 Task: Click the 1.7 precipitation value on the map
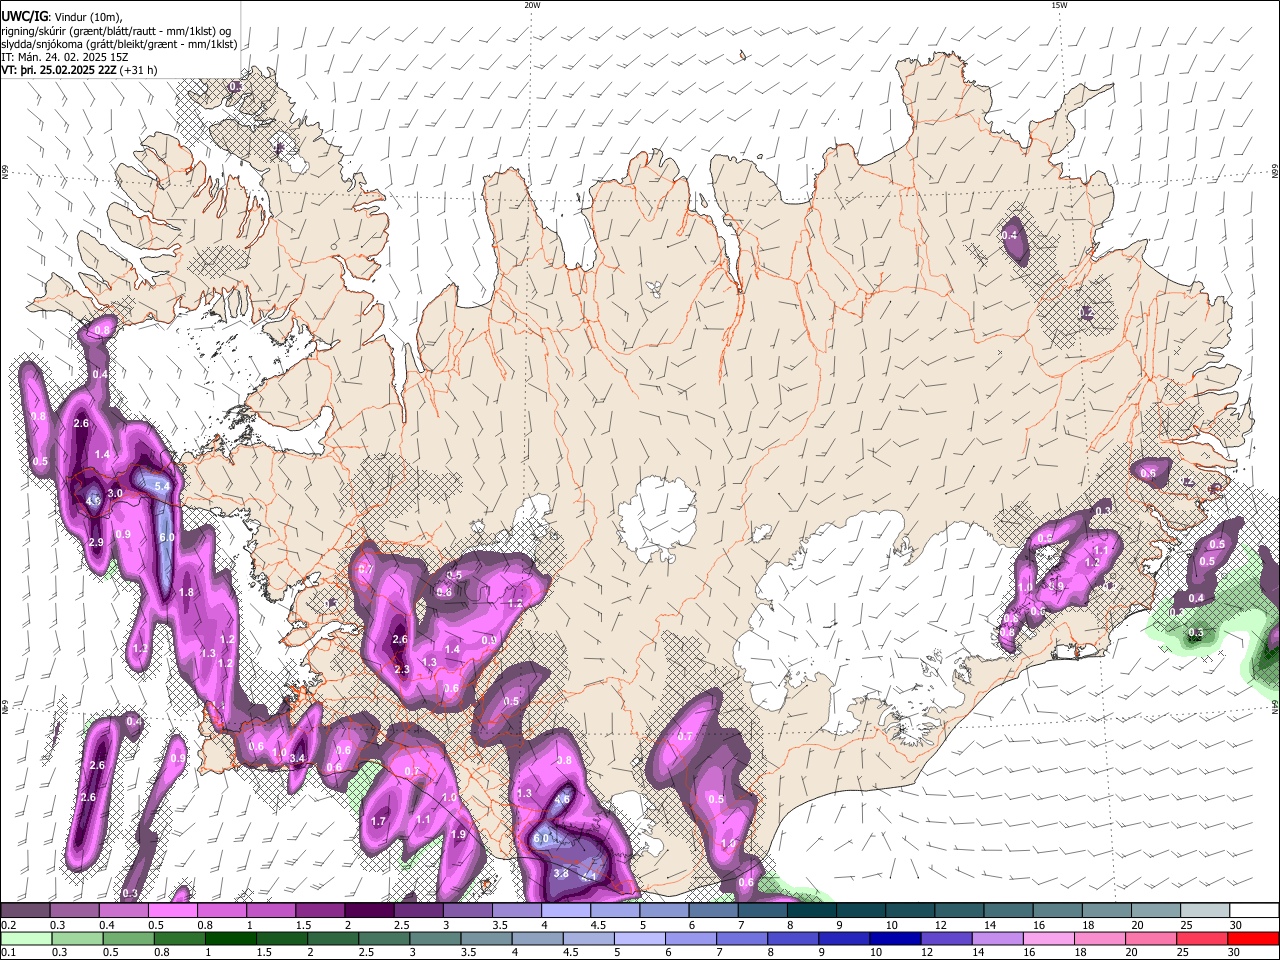(x=378, y=821)
